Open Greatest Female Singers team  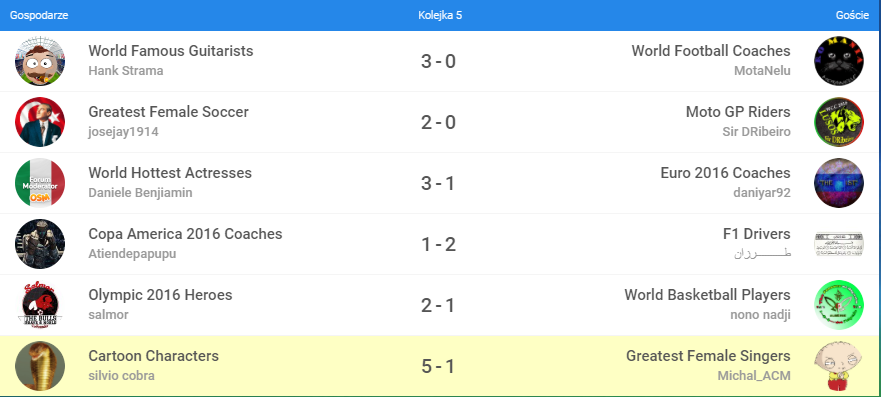pyautogui.click(x=708, y=356)
